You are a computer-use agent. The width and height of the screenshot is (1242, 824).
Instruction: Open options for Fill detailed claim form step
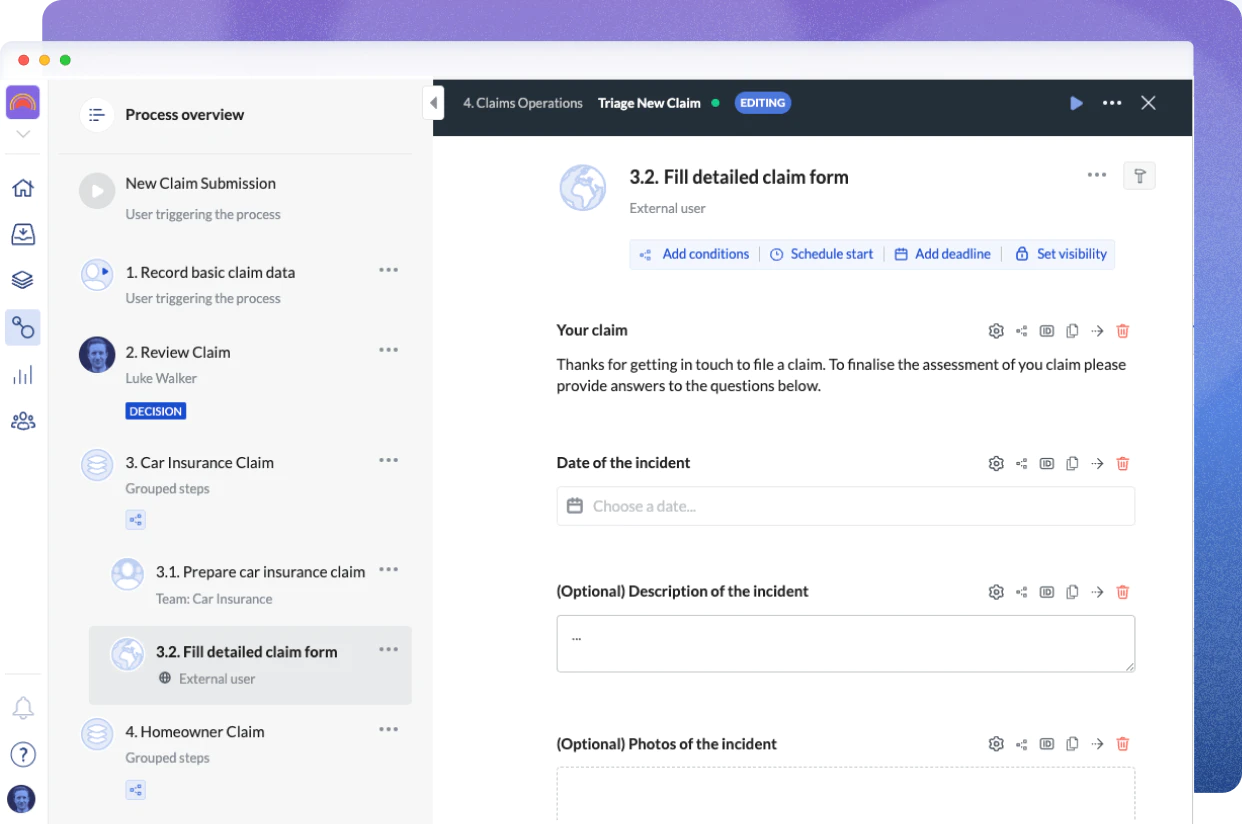pos(389,650)
